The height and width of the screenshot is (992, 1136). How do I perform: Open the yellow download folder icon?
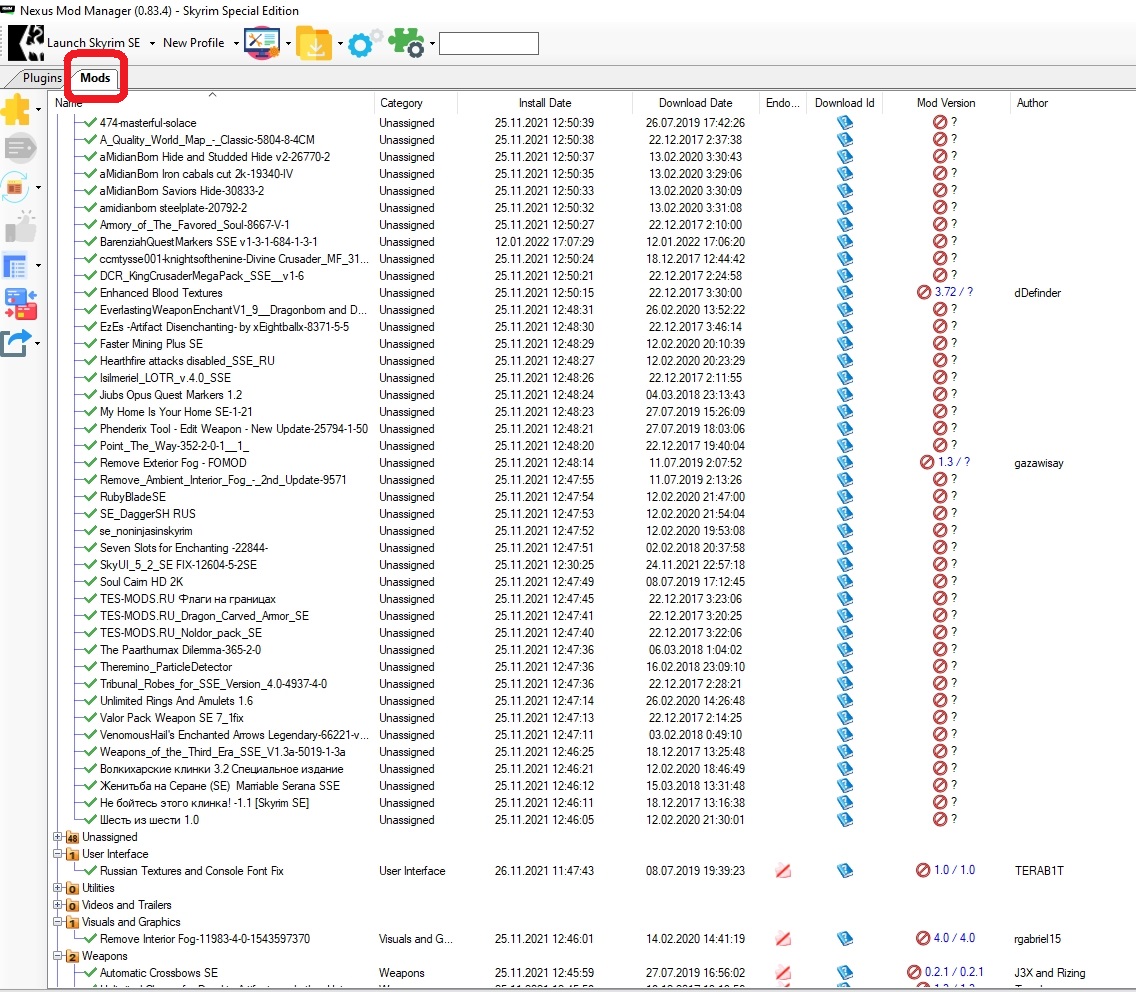coord(314,43)
